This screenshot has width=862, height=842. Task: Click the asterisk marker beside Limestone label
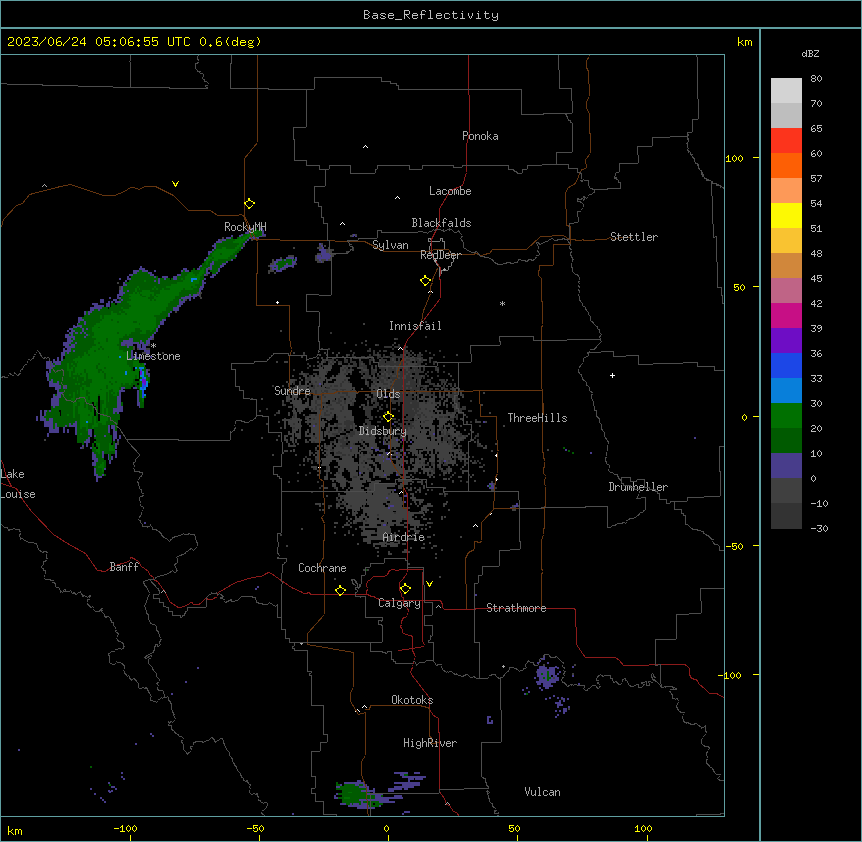[154, 346]
